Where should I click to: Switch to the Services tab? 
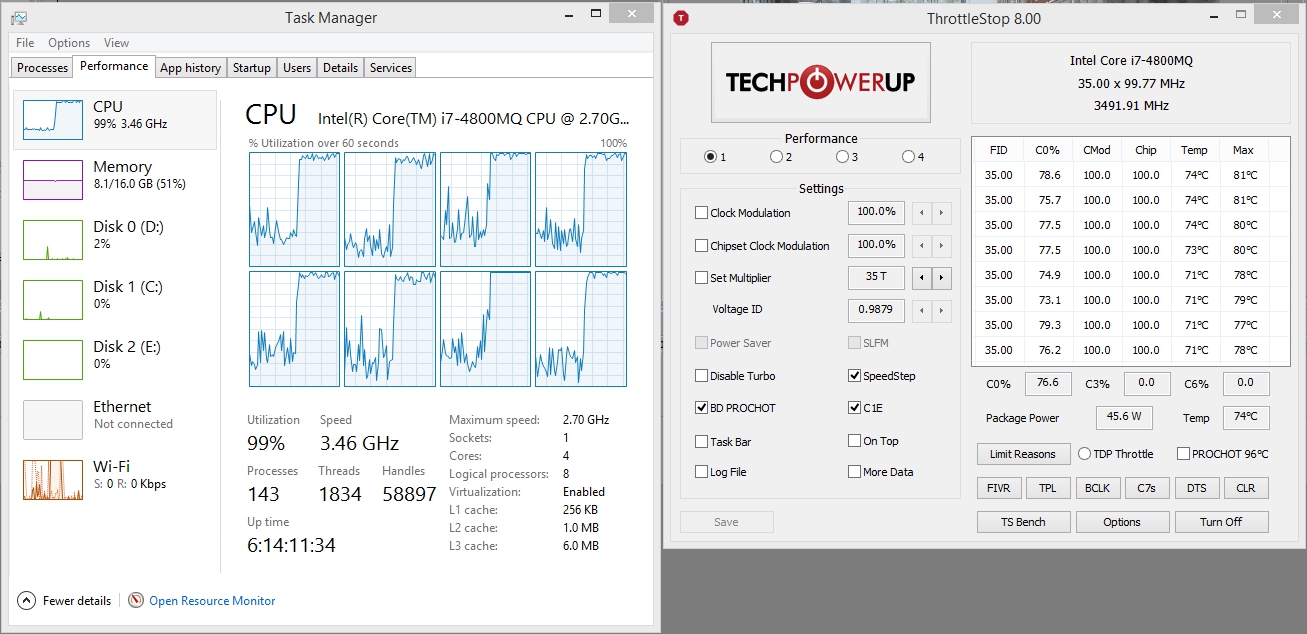click(390, 68)
